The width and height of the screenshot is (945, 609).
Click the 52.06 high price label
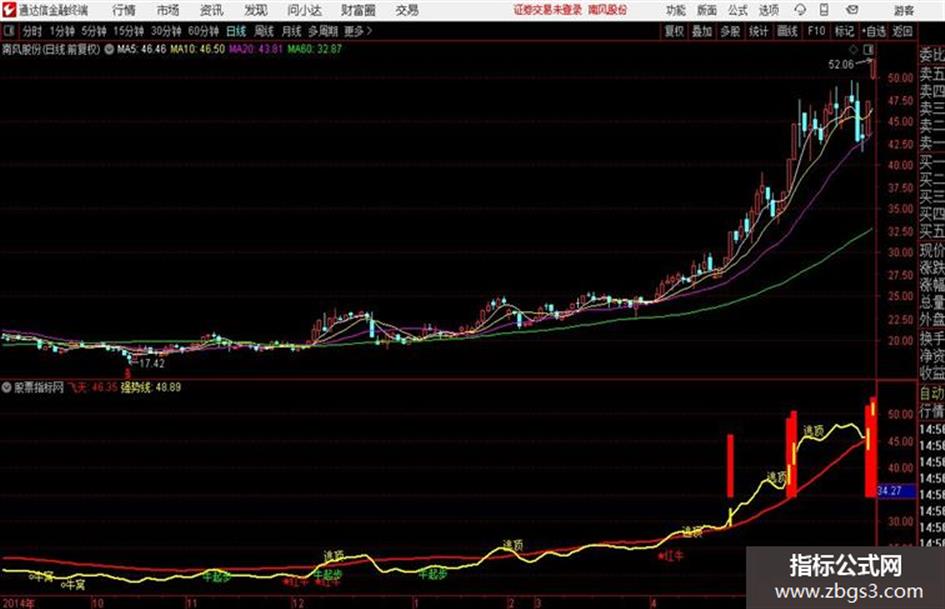841,65
